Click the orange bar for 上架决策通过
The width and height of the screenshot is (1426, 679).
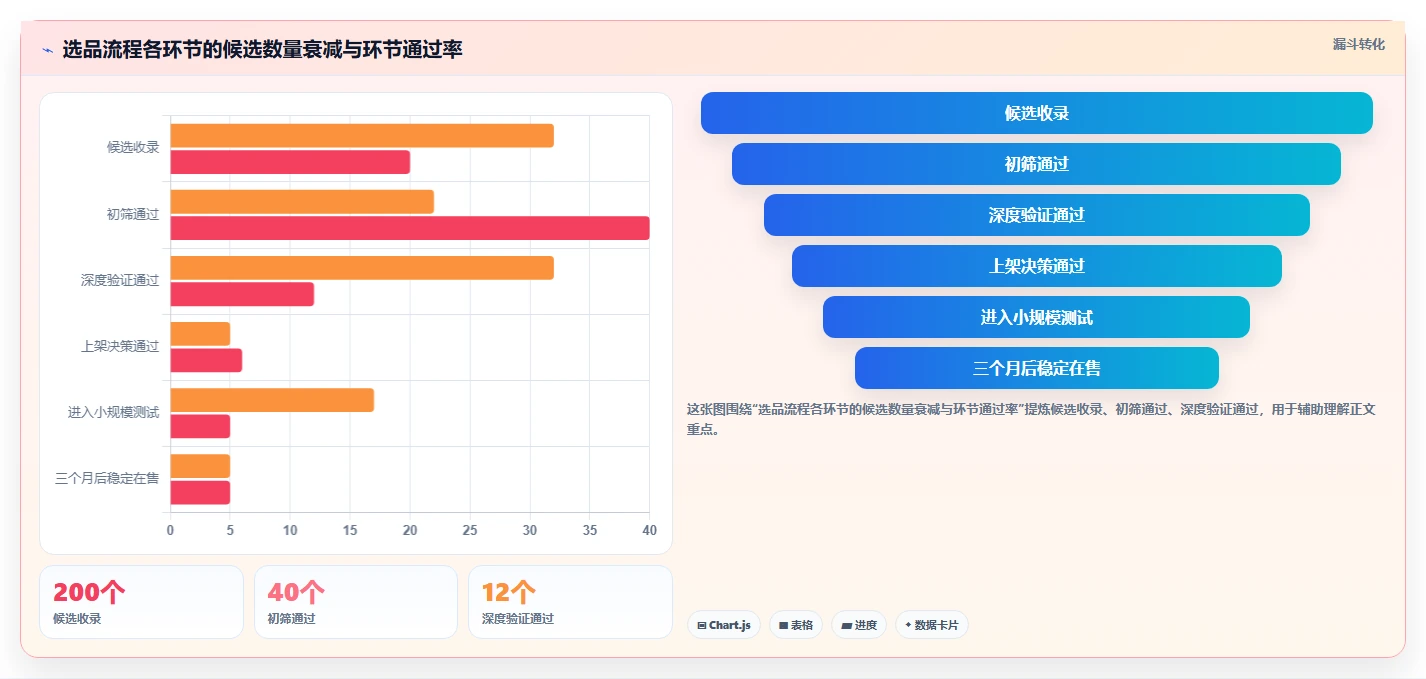pyautogui.click(x=200, y=334)
